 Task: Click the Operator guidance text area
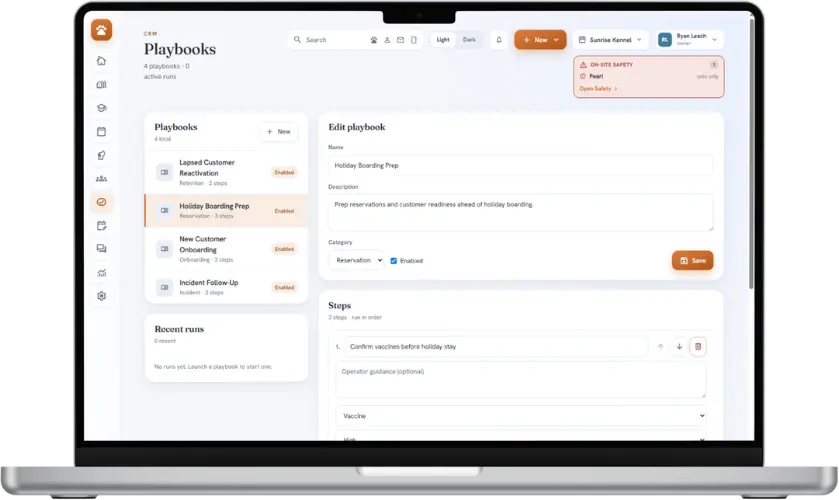[521, 380]
